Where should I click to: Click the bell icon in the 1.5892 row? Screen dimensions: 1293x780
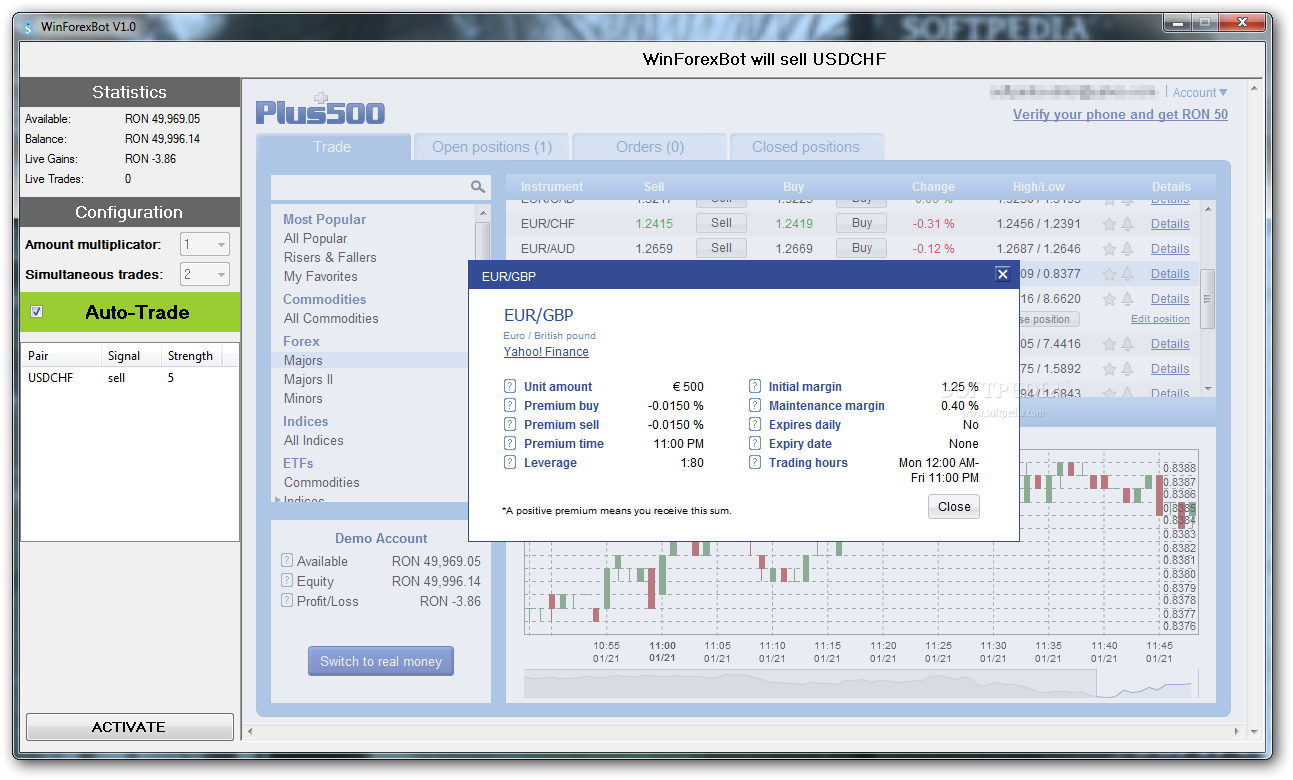[x=1127, y=369]
